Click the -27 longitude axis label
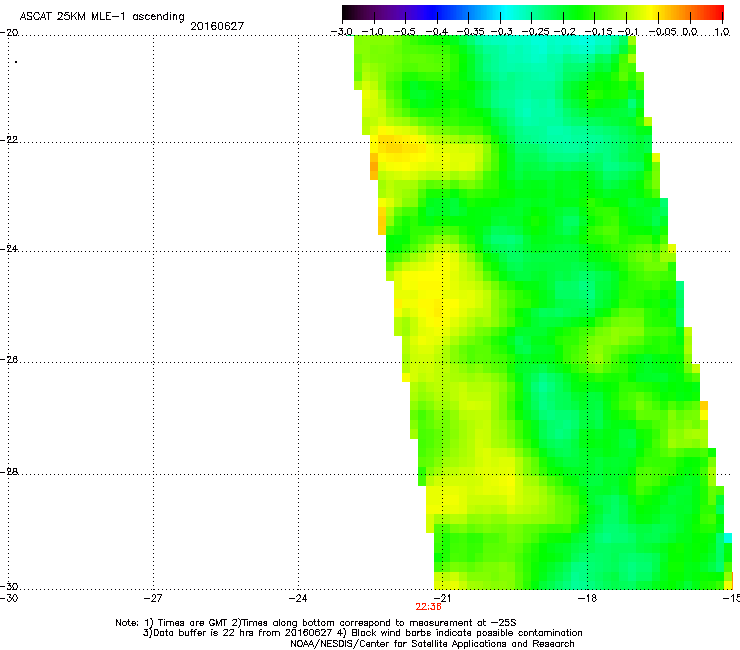740x650 pixels. [153, 598]
